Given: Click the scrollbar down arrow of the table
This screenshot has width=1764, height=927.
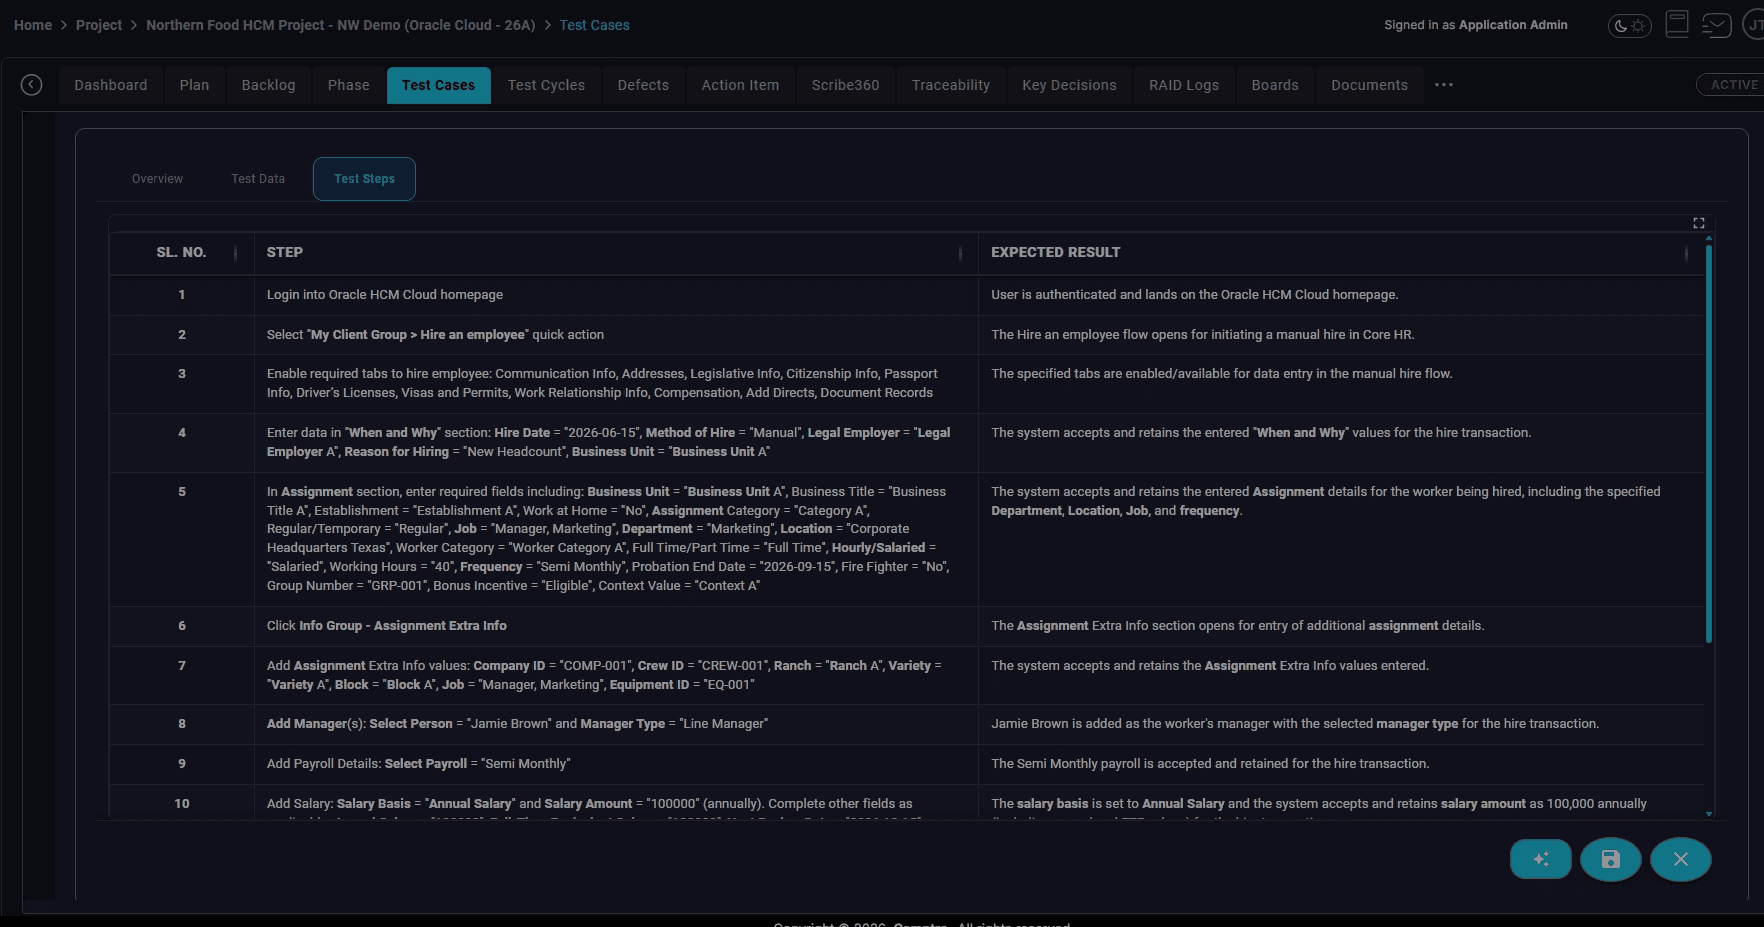Looking at the screenshot, I should (1709, 814).
